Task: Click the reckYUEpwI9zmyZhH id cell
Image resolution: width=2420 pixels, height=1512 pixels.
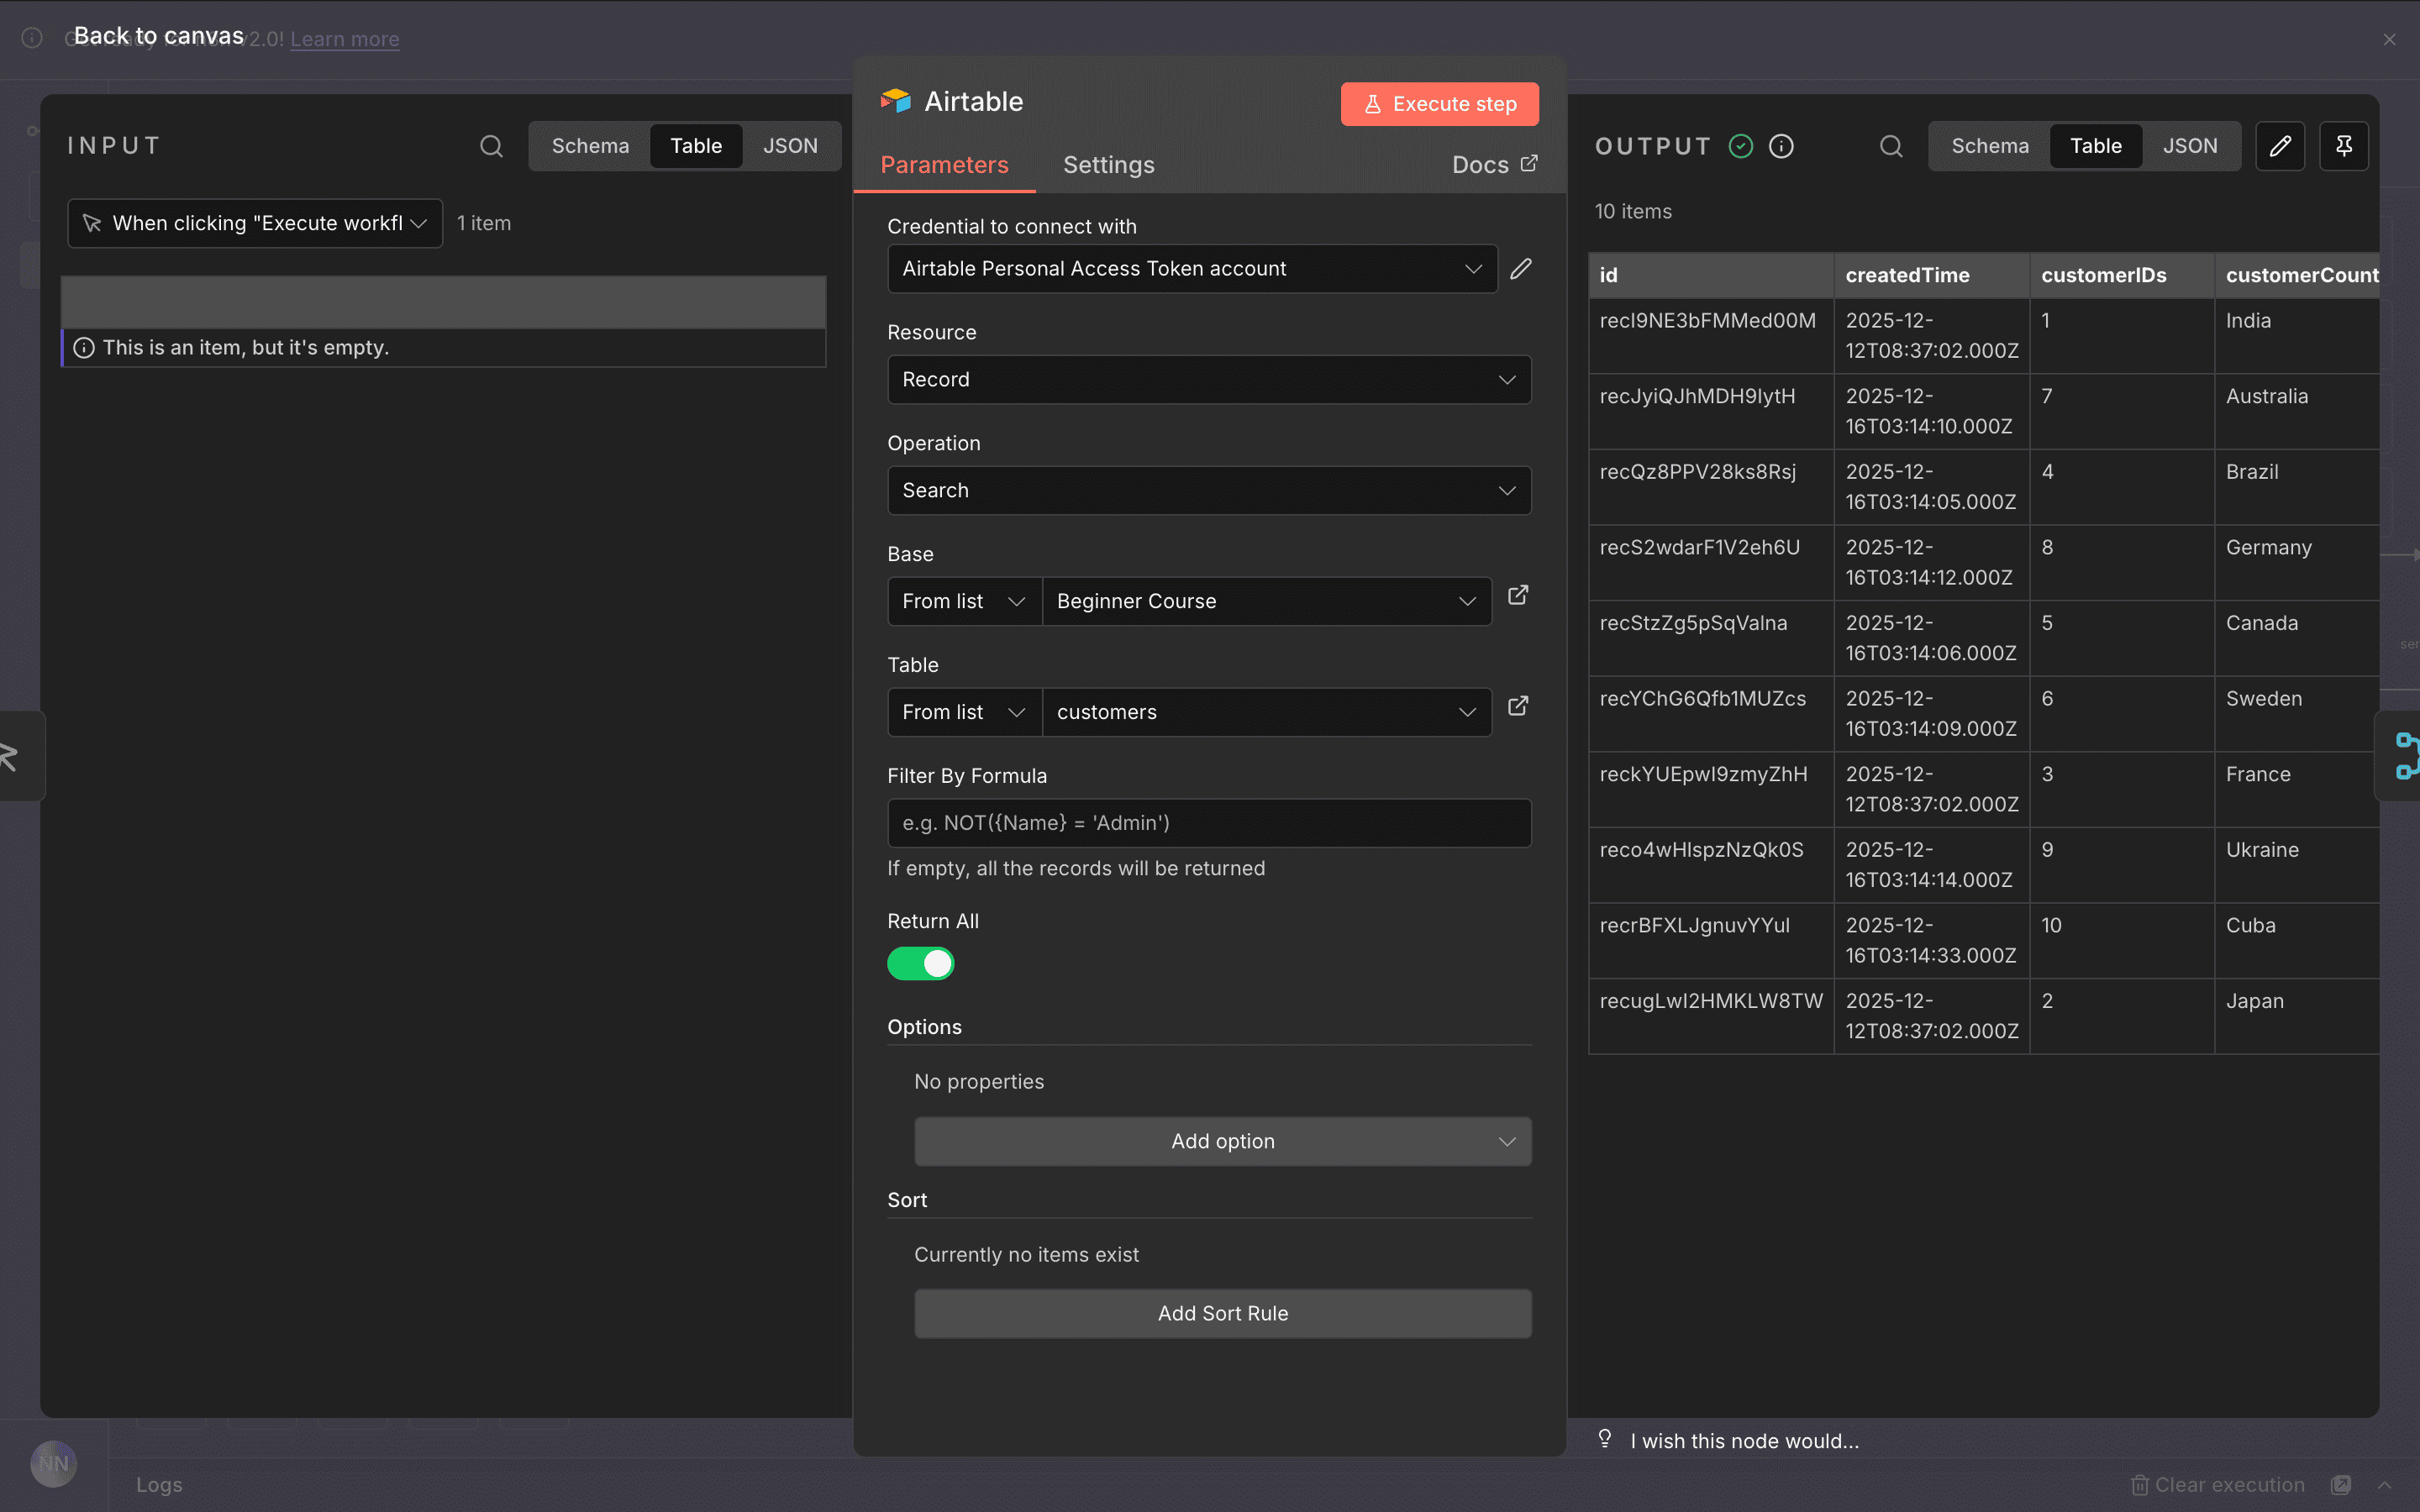Action: (1711, 790)
